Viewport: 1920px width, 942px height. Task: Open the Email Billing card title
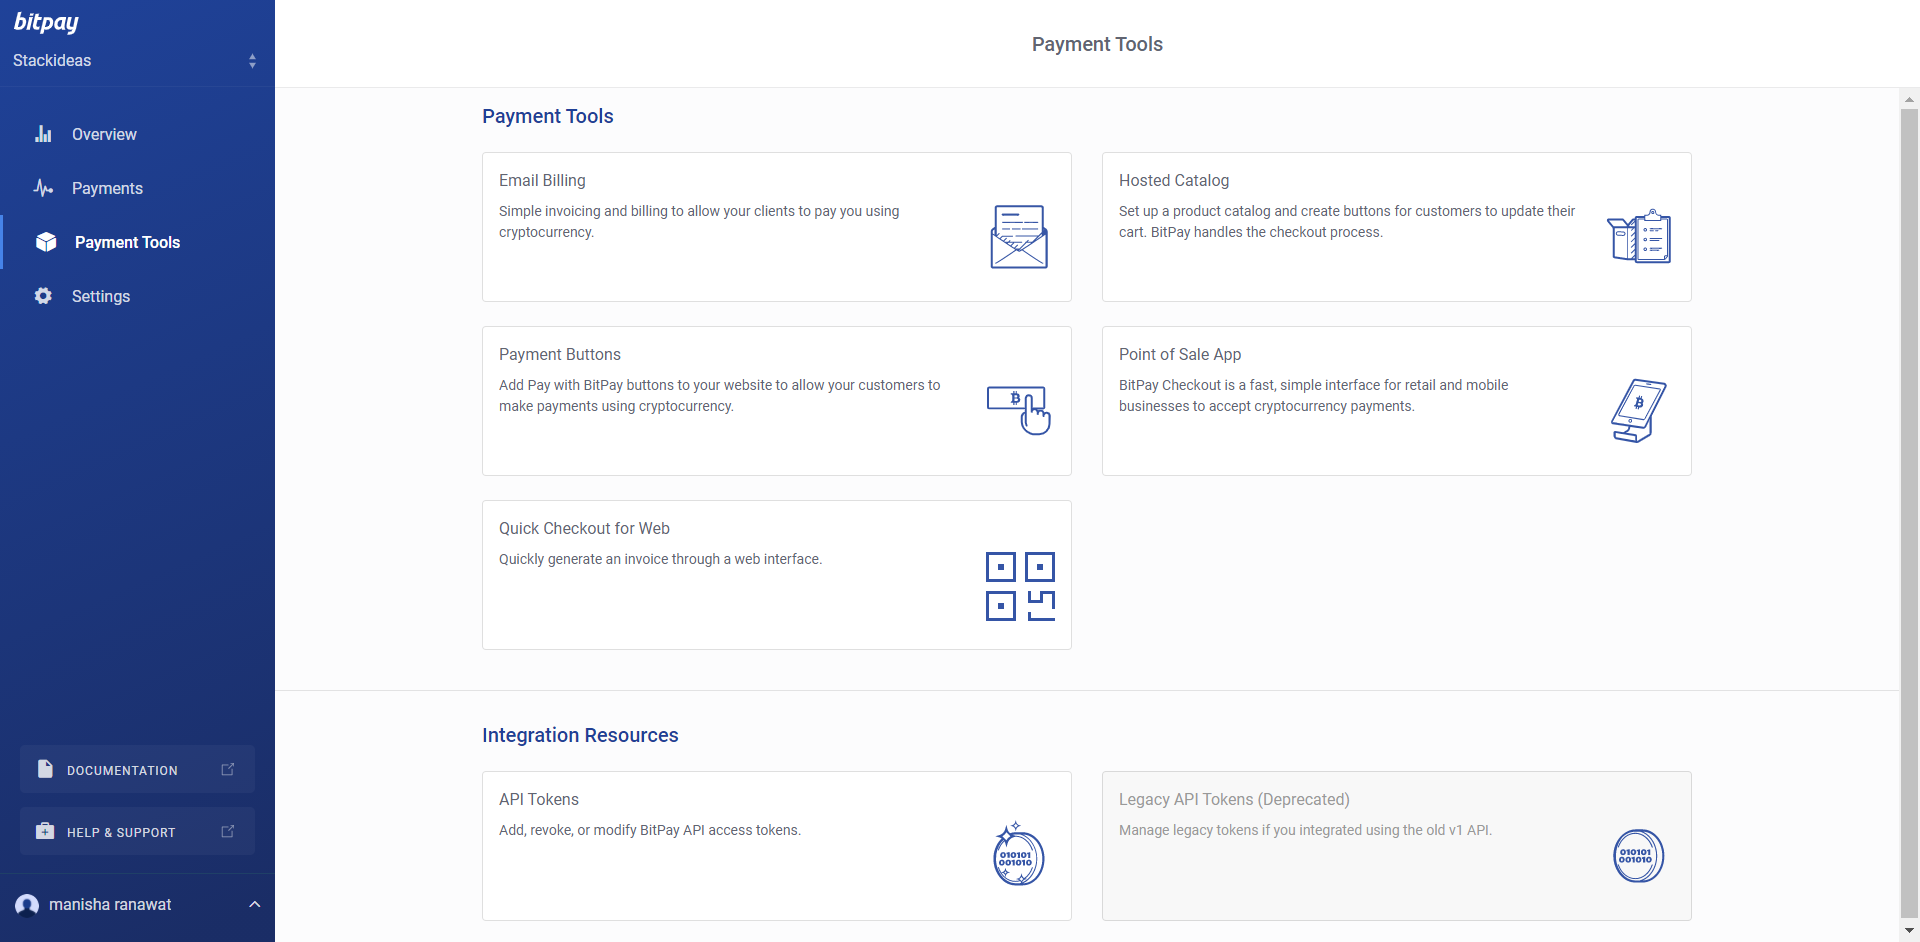click(x=542, y=181)
